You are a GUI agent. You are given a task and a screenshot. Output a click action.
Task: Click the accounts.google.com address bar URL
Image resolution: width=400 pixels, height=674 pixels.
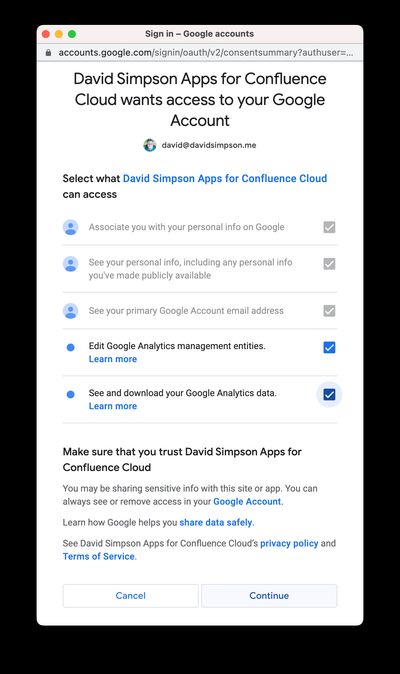click(x=206, y=52)
